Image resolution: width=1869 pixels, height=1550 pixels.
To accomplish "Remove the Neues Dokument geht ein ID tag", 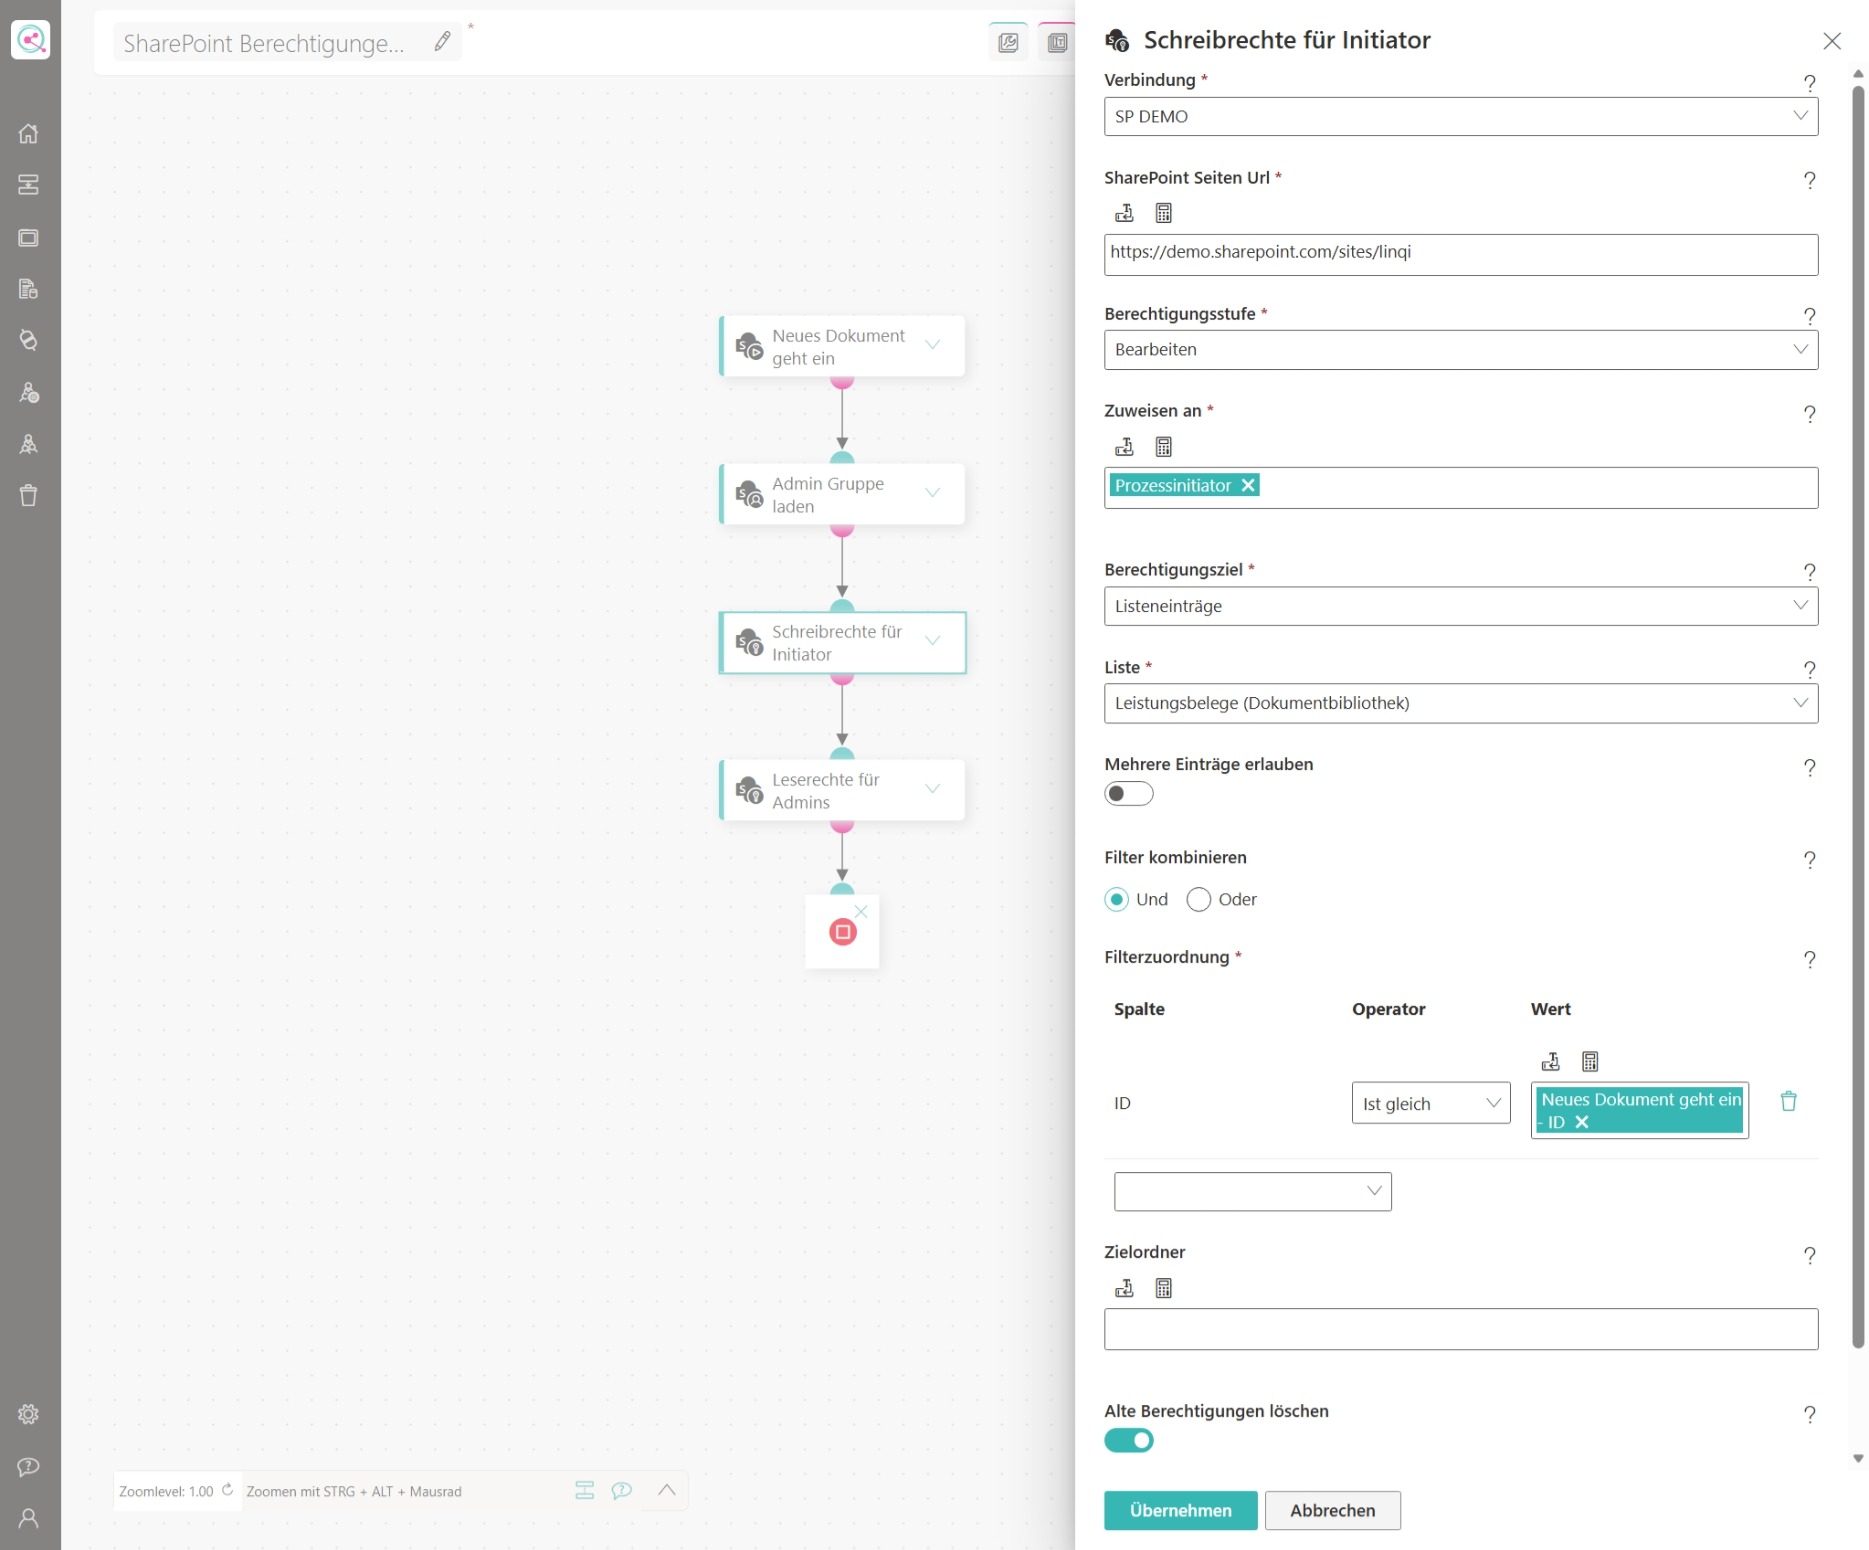I will (x=1582, y=1122).
